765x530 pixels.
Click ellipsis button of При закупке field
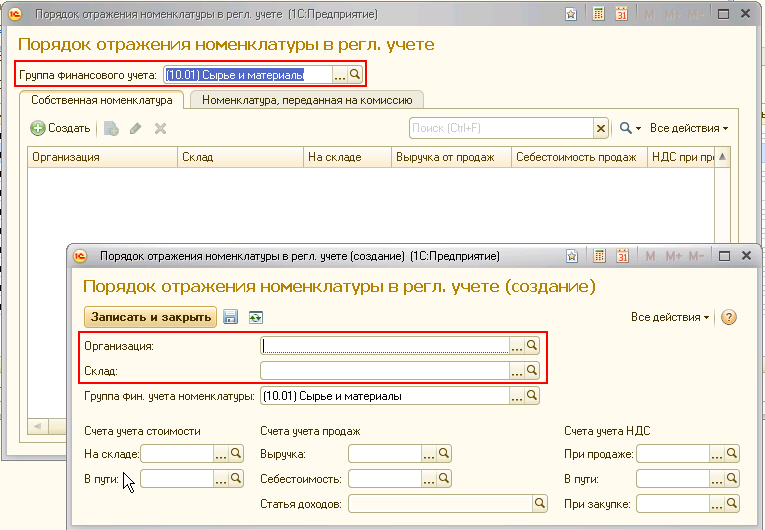click(x=717, y=504)
